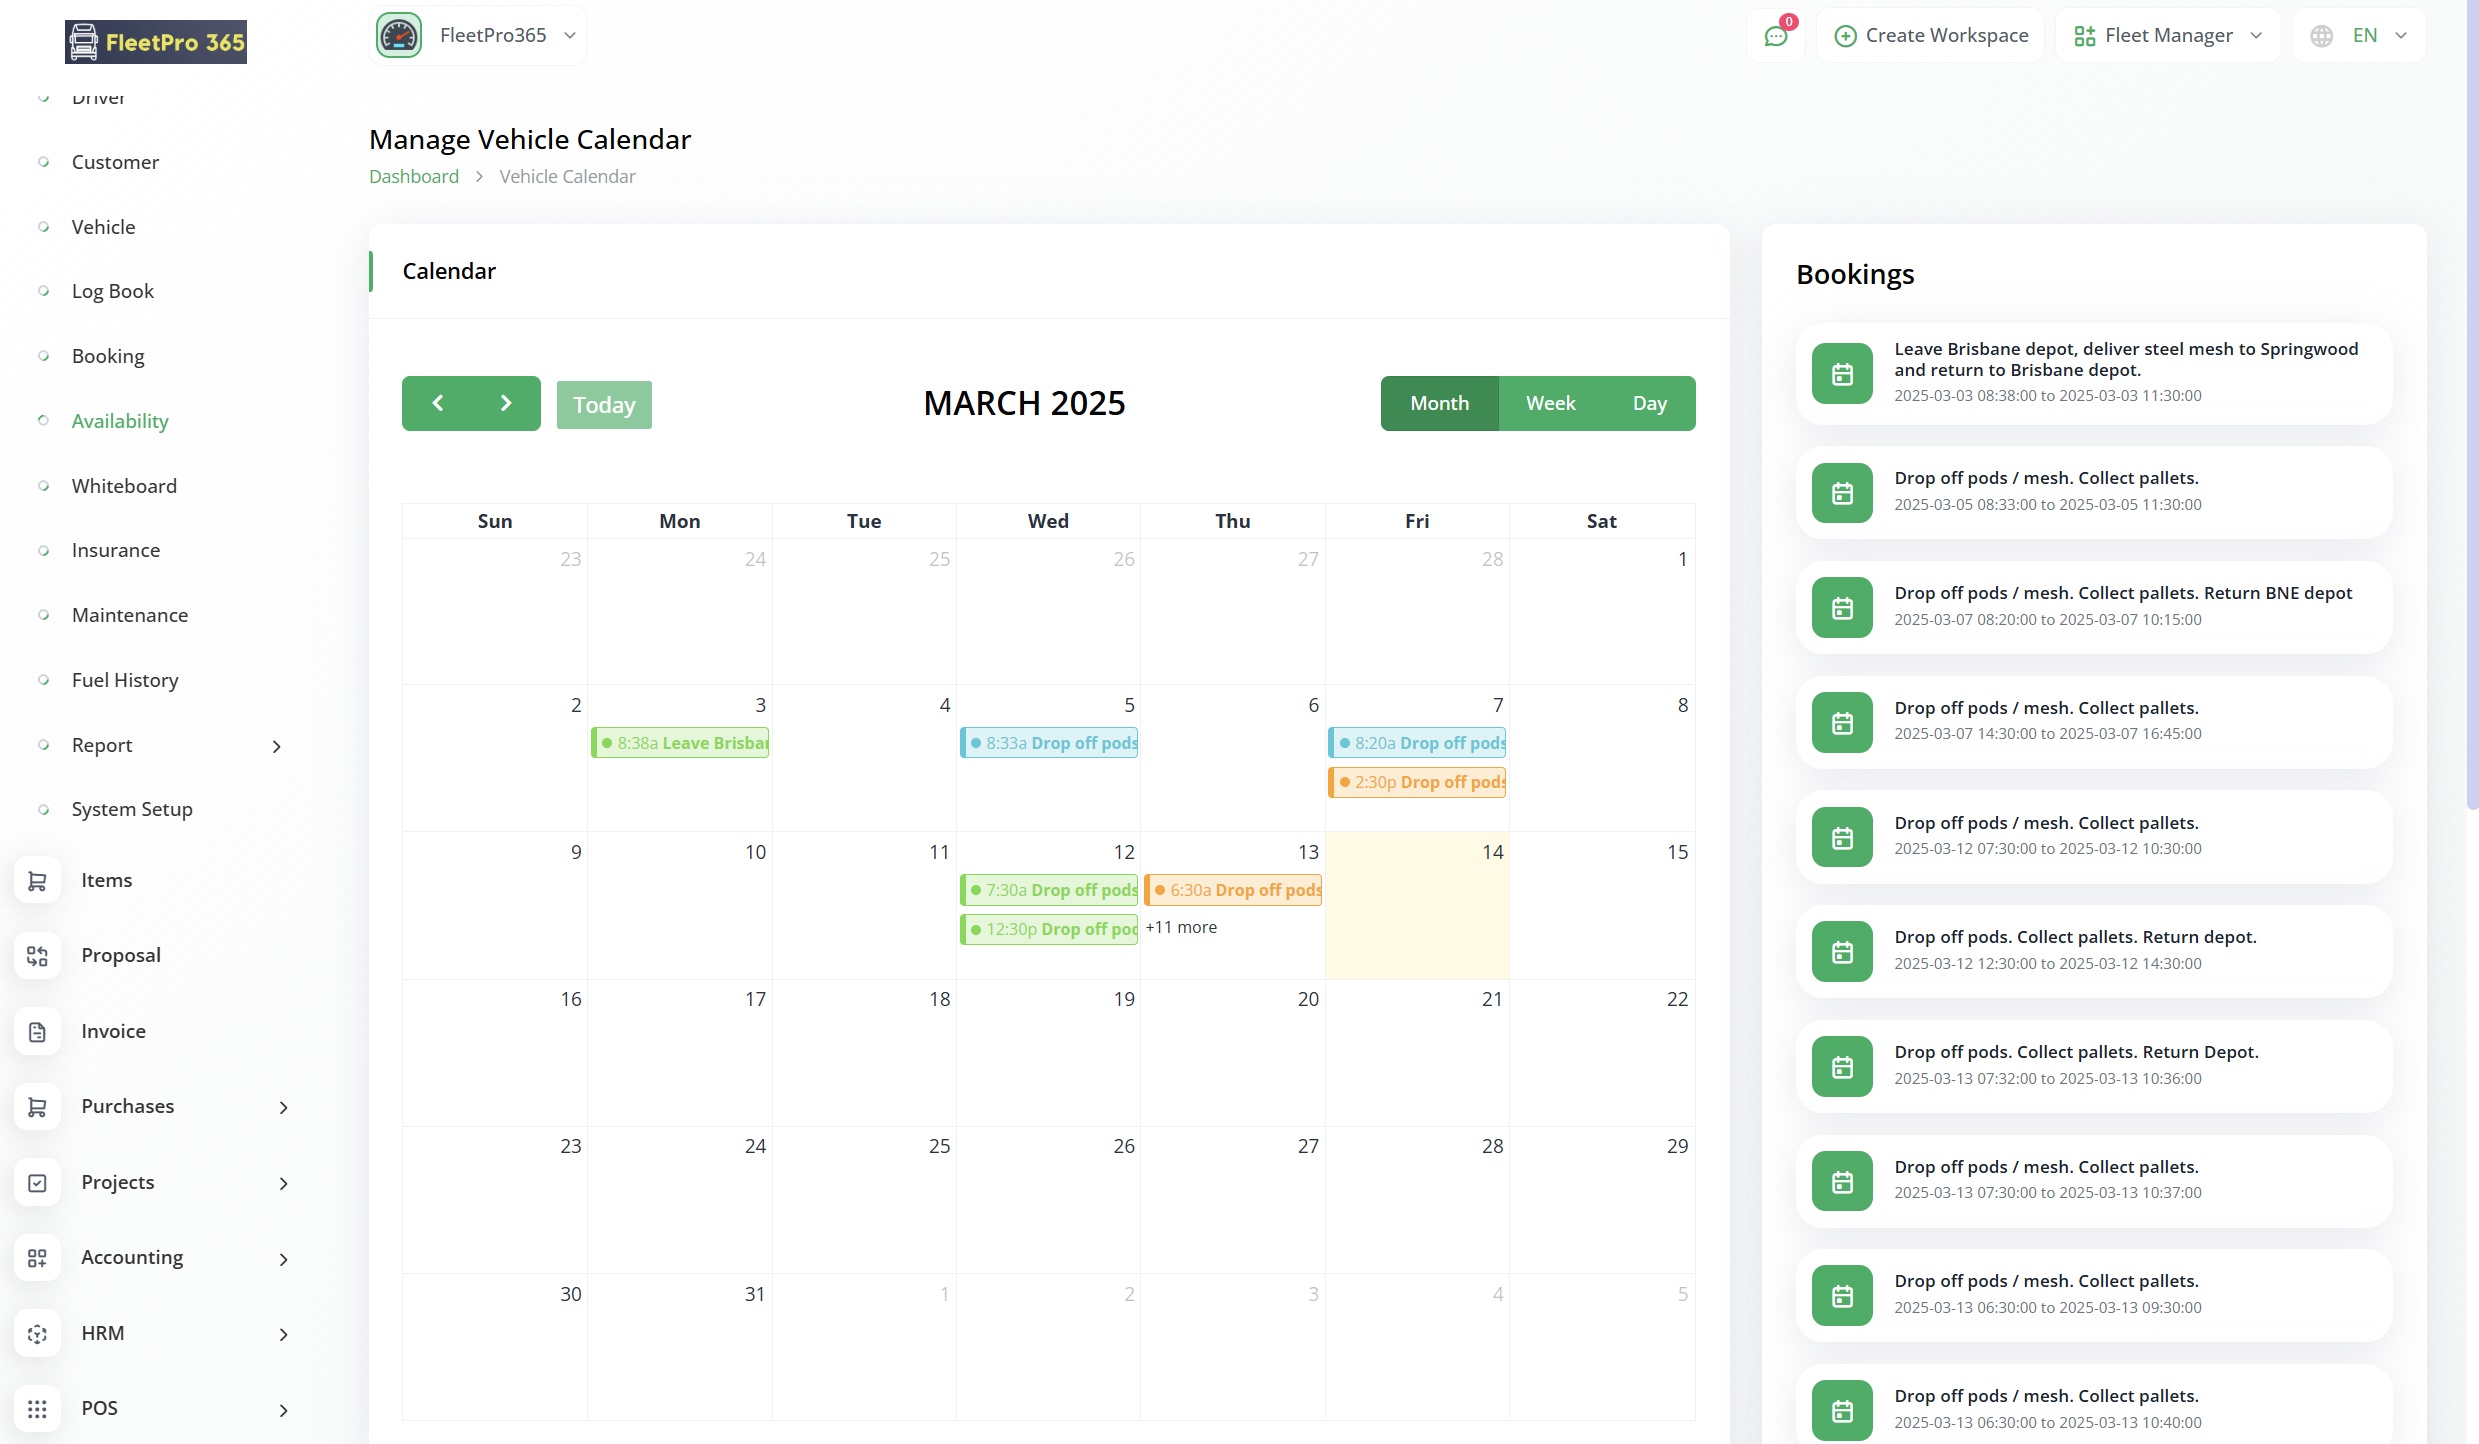The image size is (2479, 1444).
Task: Click the Invoice document icon in sidebar
Action: (37, 1032)
